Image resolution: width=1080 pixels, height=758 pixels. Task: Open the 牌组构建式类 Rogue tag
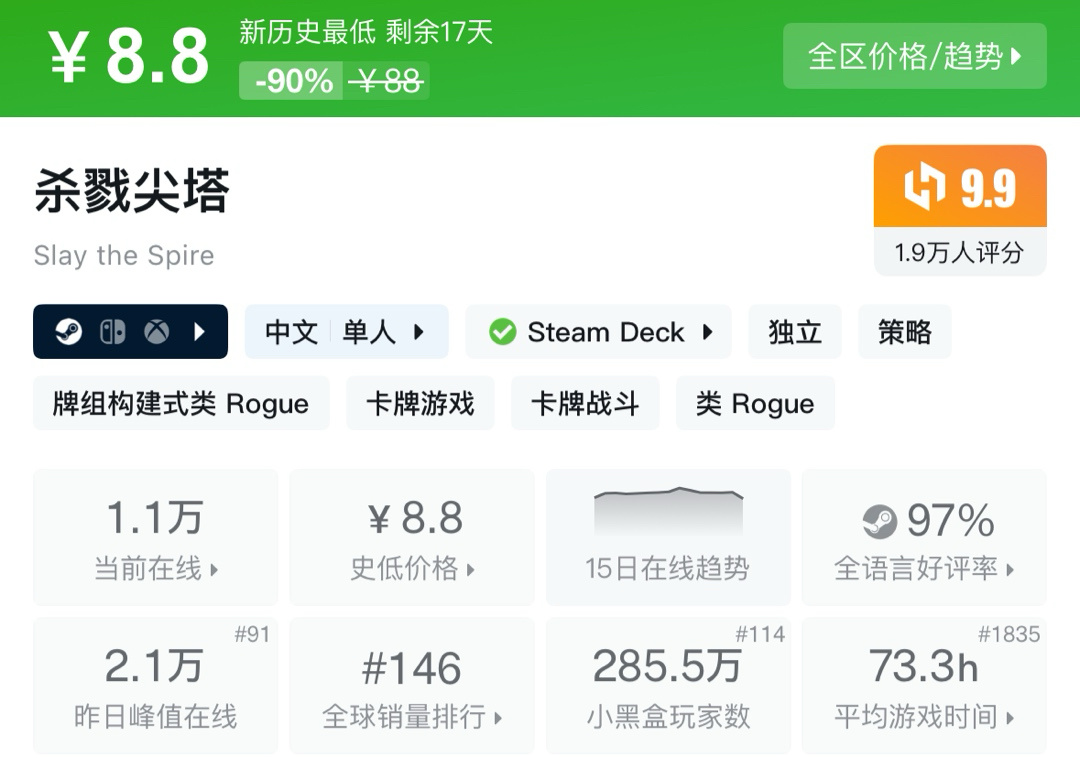point(181,404)
